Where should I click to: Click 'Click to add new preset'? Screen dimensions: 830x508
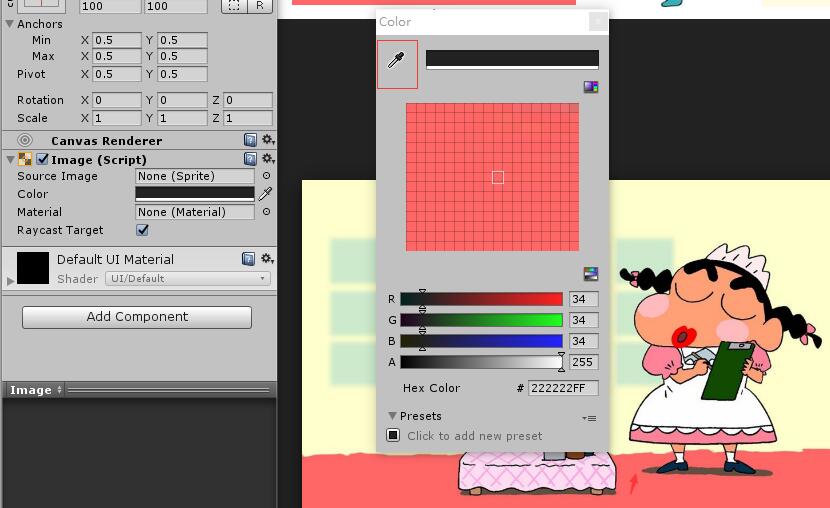(474, 436)
